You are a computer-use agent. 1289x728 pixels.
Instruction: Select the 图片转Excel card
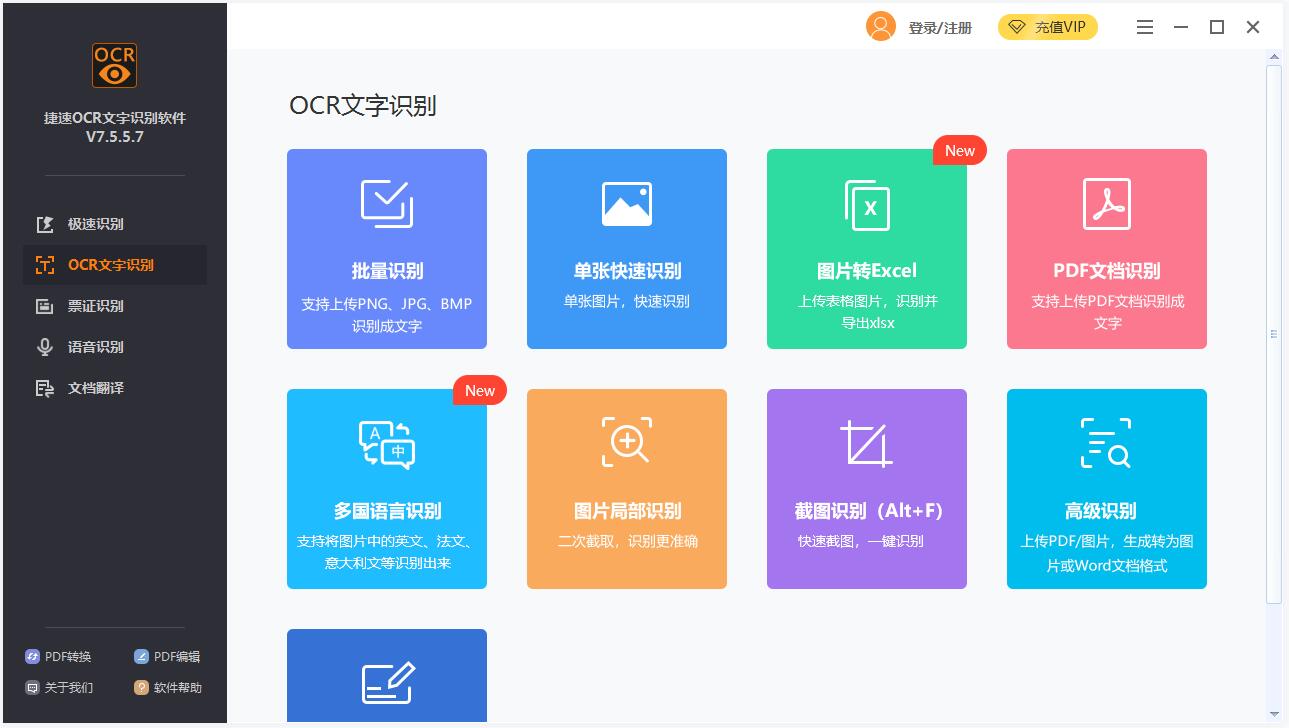tap(866, 248)
